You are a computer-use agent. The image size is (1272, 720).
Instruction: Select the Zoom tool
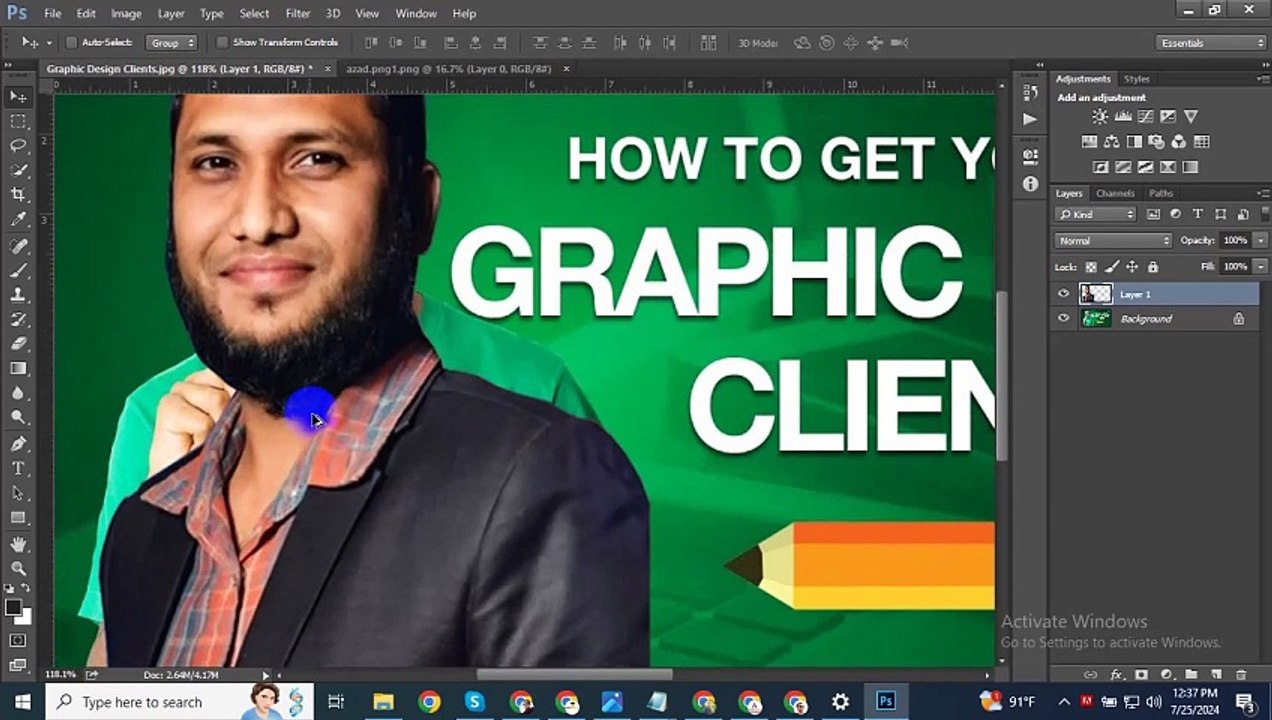[18, 569]
